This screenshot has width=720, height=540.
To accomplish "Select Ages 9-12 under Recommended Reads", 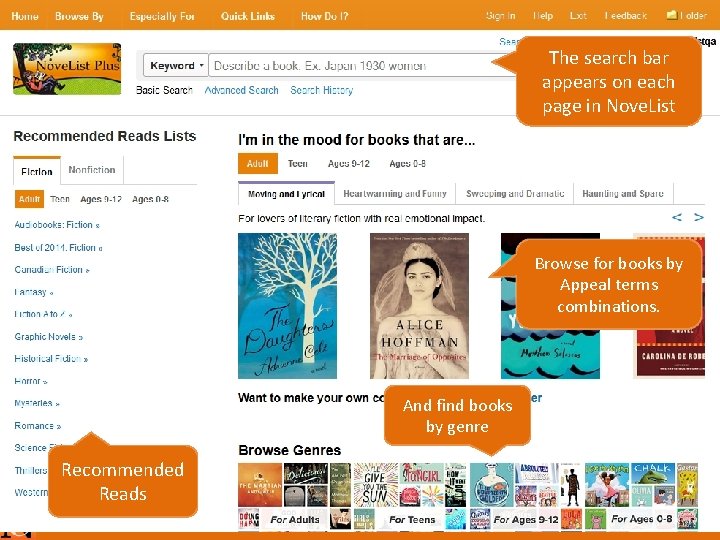I will click(101, 199).
